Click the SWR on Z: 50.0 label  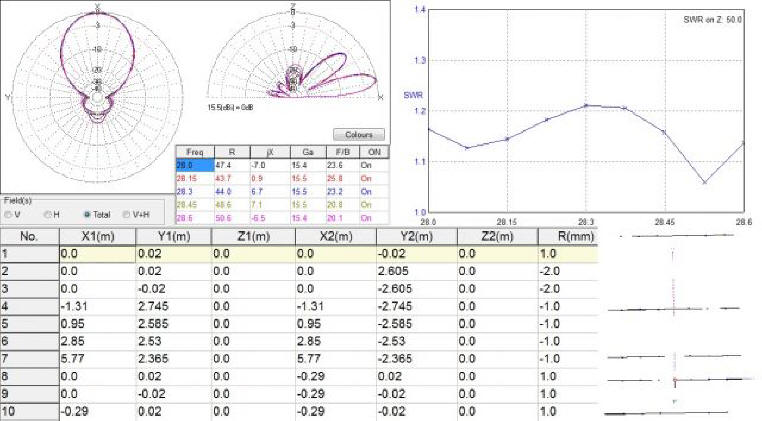tap(712, 20)
